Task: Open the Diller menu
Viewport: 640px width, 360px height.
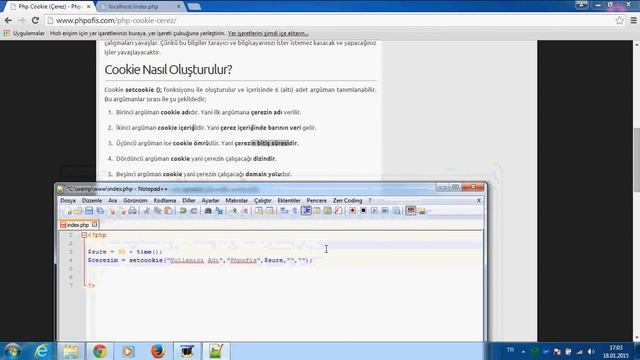Action: [x=189, y=200]
